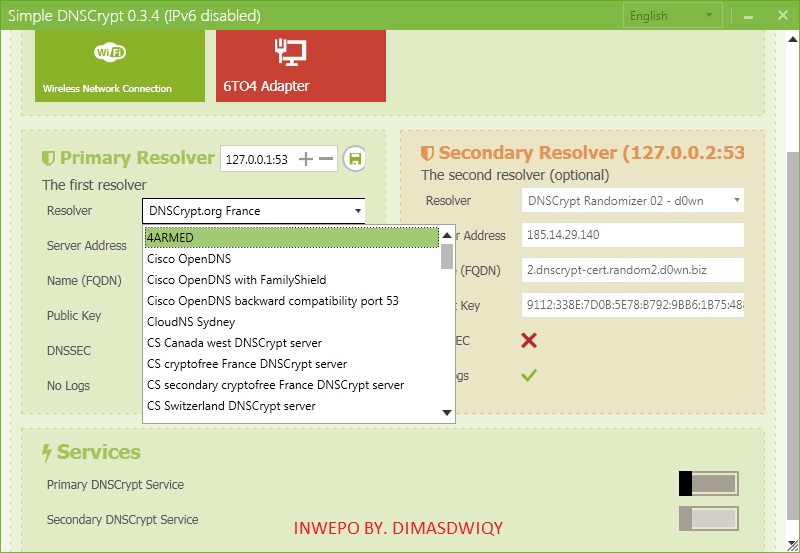800x553 pixels.
Task: Click the primary Name (FQDN) label
Action: tap(84, 281)
